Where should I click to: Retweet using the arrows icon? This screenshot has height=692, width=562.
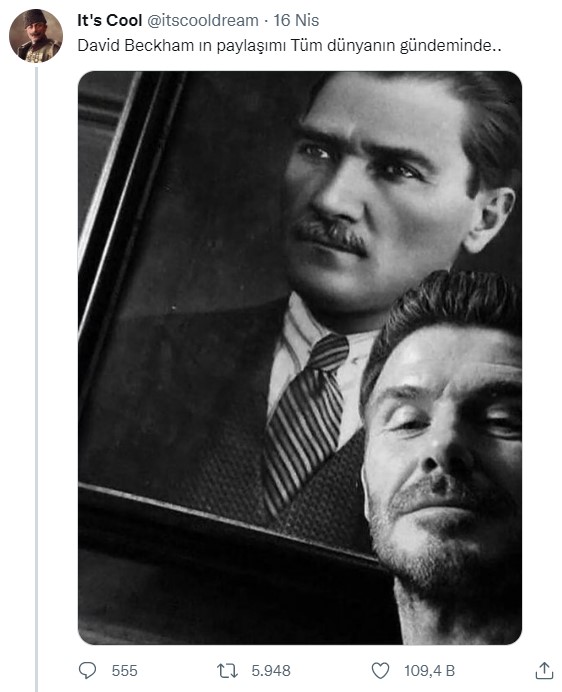[x=227, y=670]
